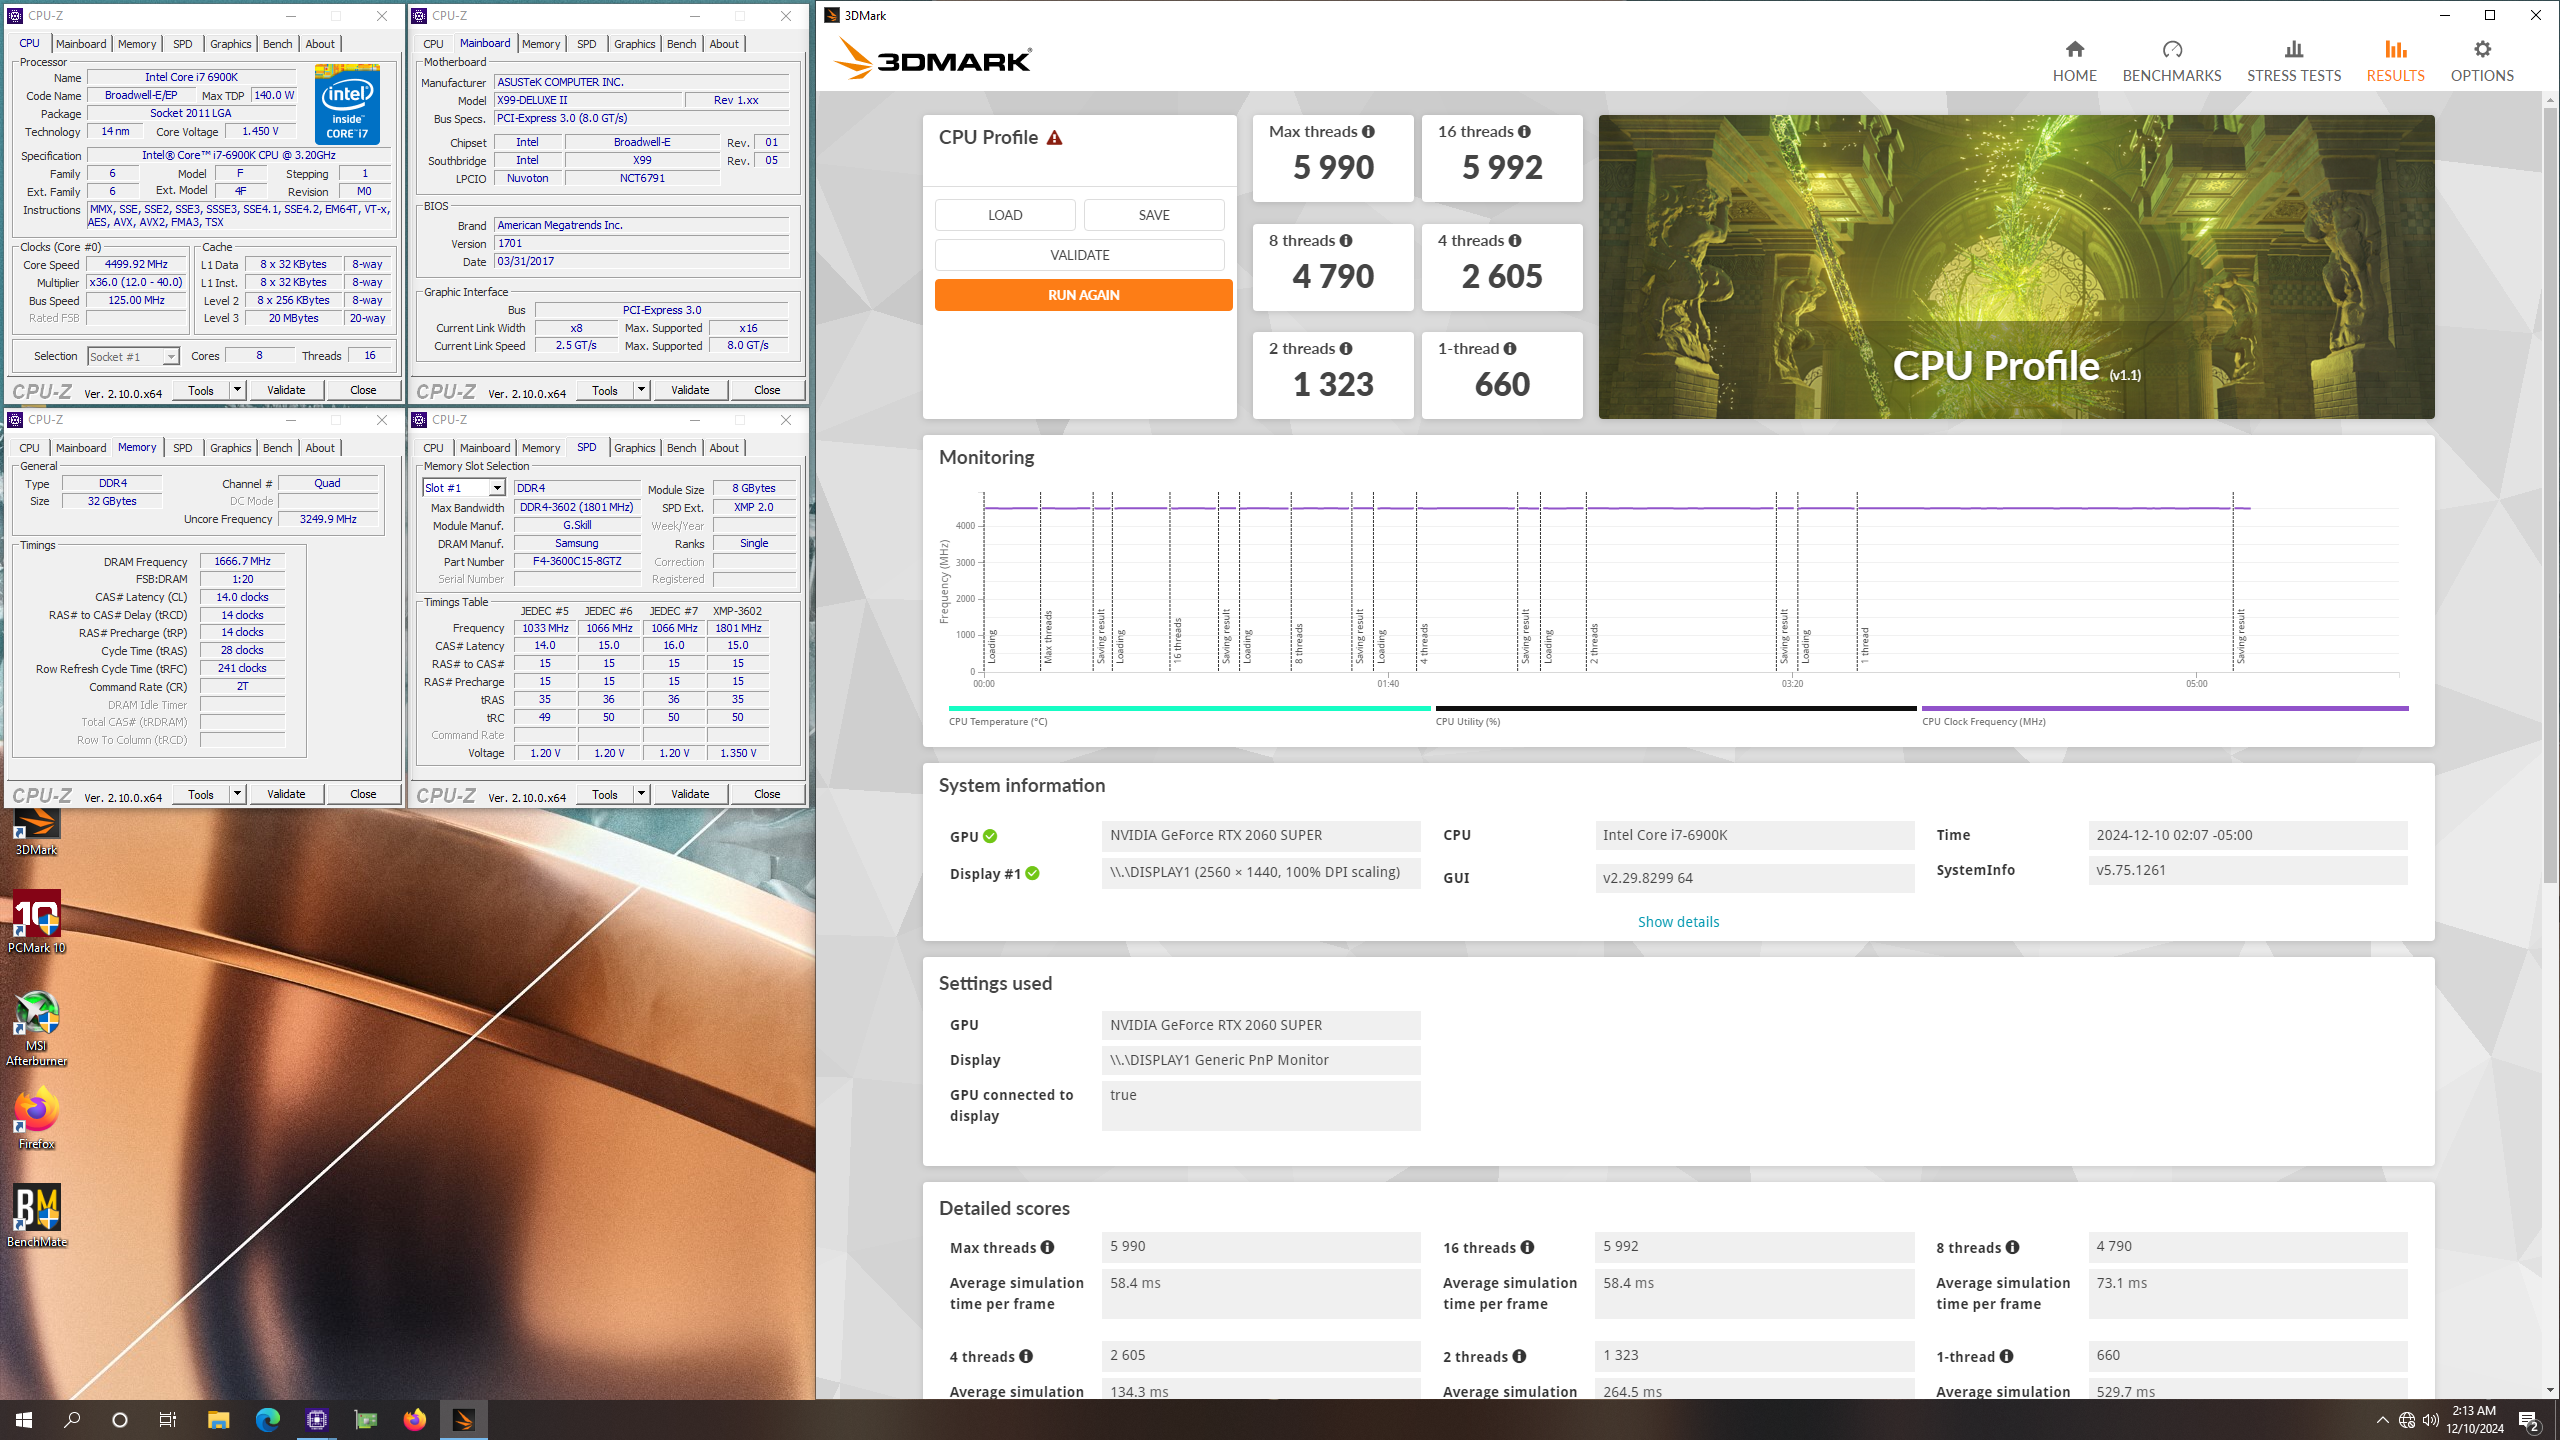The image size is (2560, 1440).
Task: Click info icon beside 4 threads score tile
Action: pyautogui.click(x=1515, y=241)
